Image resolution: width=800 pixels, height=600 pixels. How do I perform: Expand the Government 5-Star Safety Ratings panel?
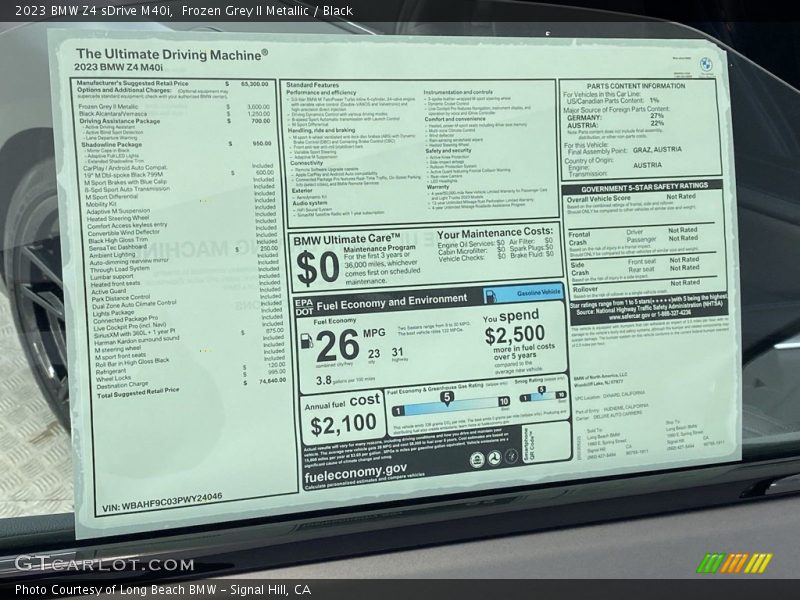pyautogui.click(x=646, y=187)
